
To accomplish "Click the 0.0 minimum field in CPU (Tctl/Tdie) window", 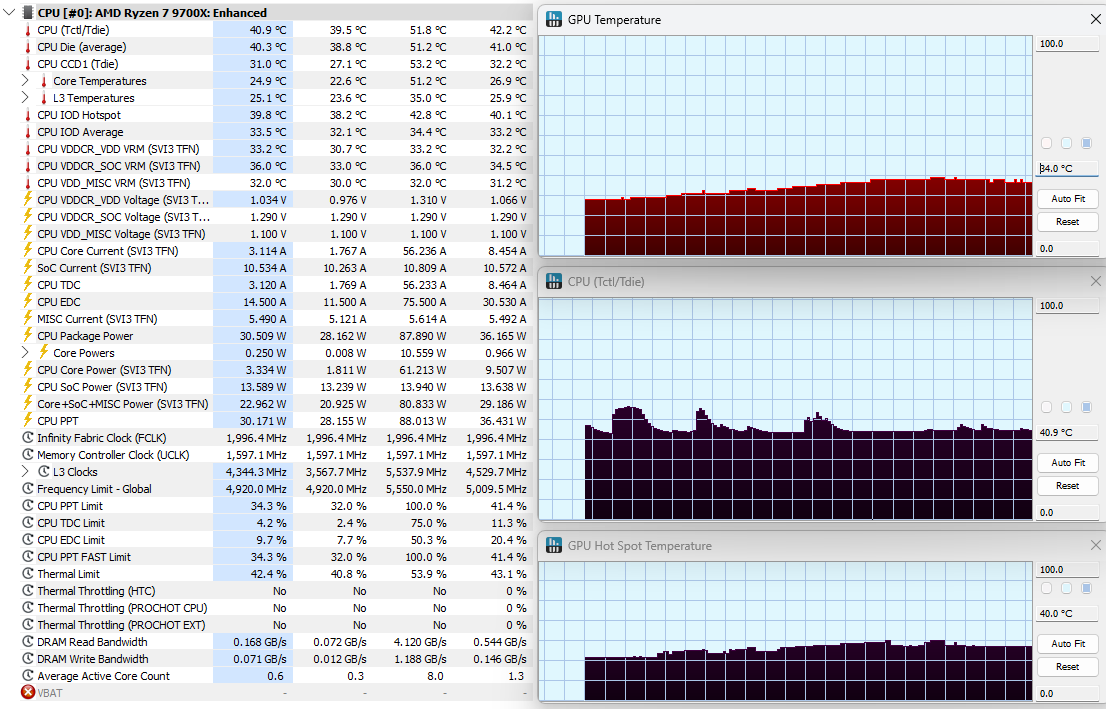I will click(1067, 512).
